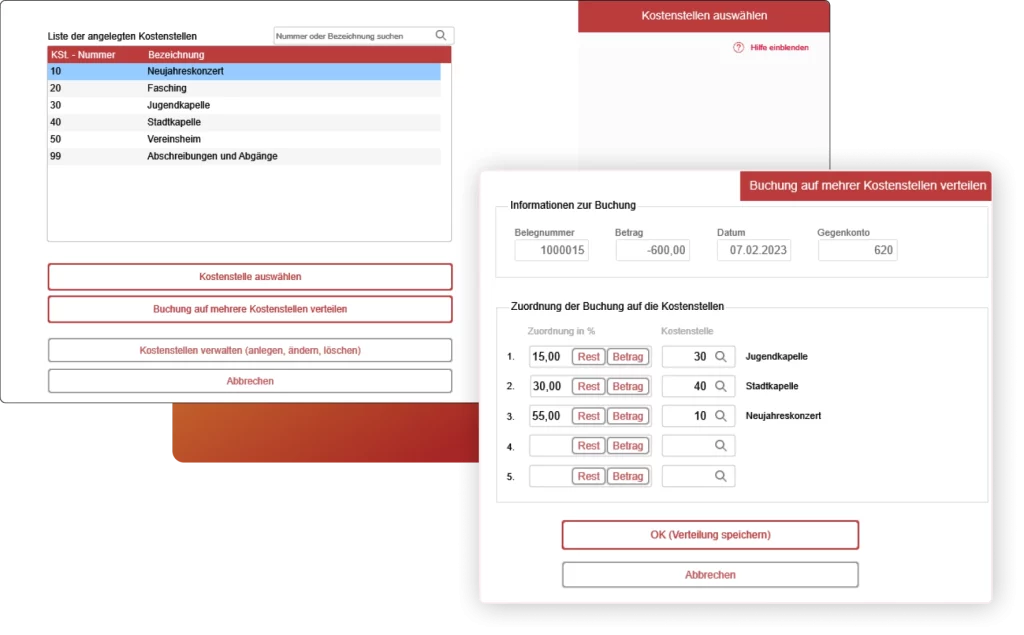
Task: Click the Buchung auf mehrer Kostenstellen verteilen banner
Action: pyautogui.click(x=866, y=186)
